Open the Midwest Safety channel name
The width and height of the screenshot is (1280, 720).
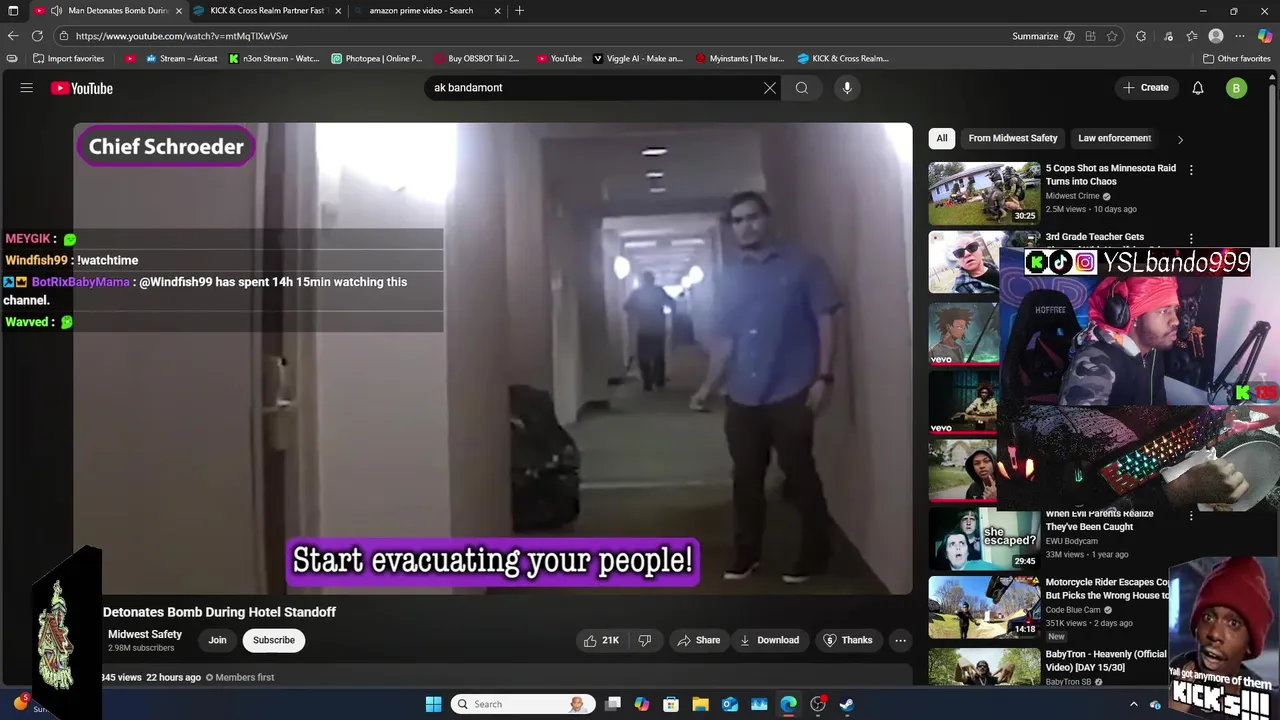pos(145,634)
